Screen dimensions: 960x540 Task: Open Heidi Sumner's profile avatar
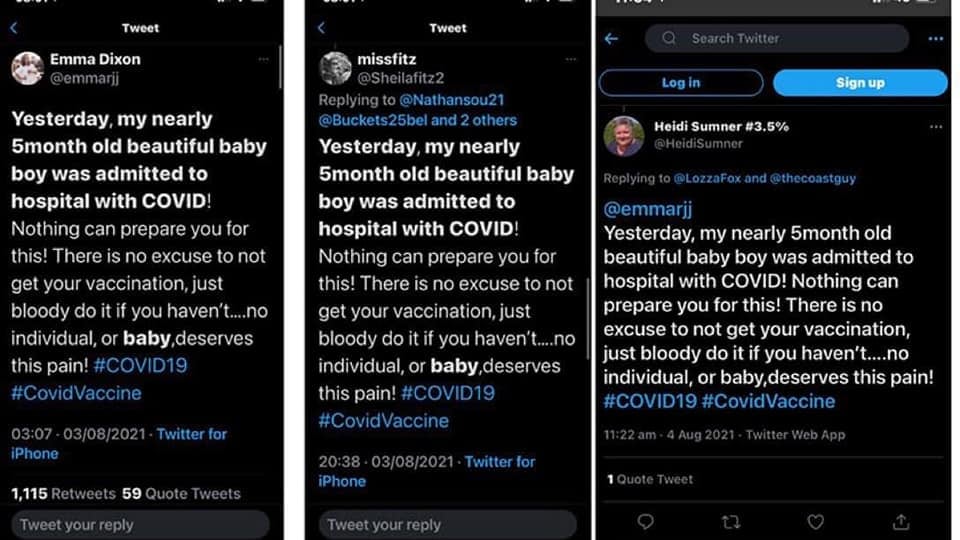(x=623, y=136)
